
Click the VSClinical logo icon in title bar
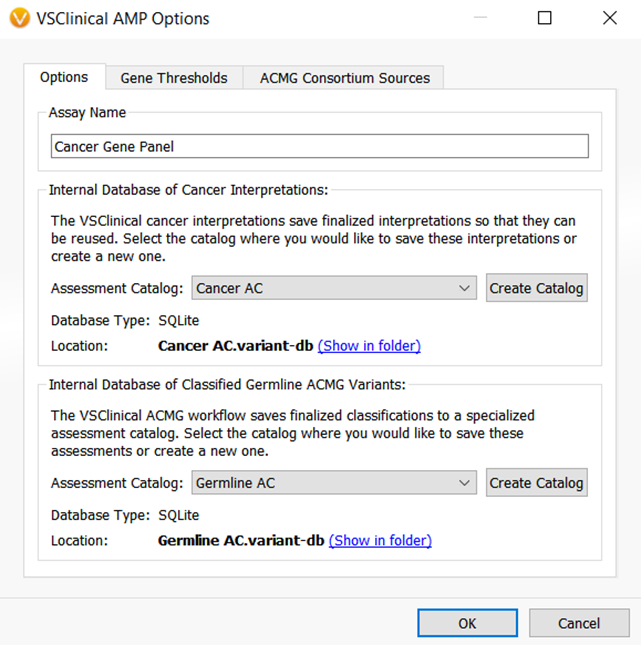click(17, 18)
